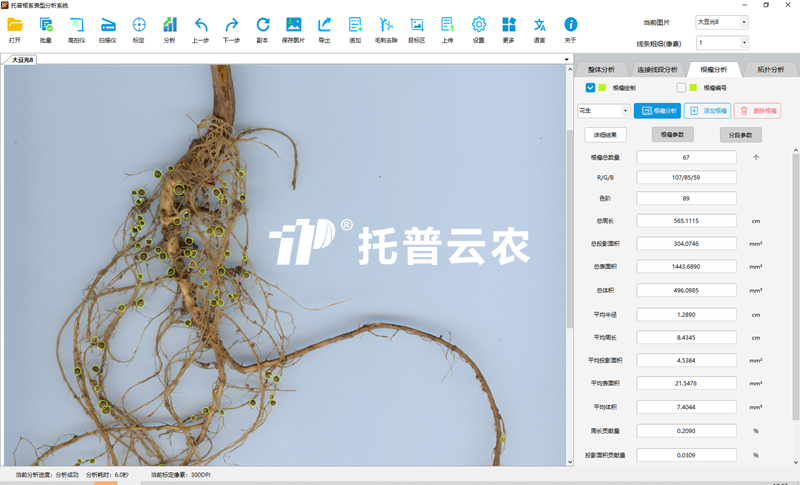Screen dimensions: 800x485
Task: Run the 分析 (Analysis) toolbar icon
Action: 170,25
